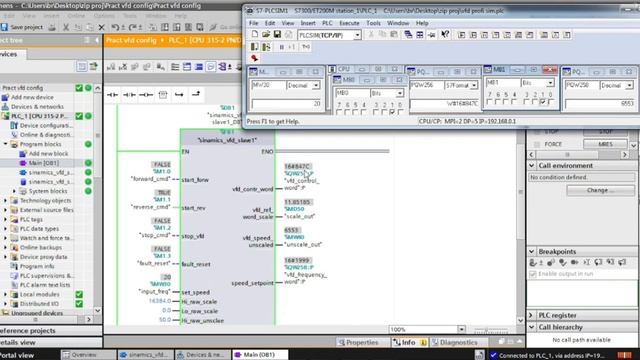Toggle bit 7 checkbox in MB0 window
This screenshot has width=640, height=360.
pos(339,112)
